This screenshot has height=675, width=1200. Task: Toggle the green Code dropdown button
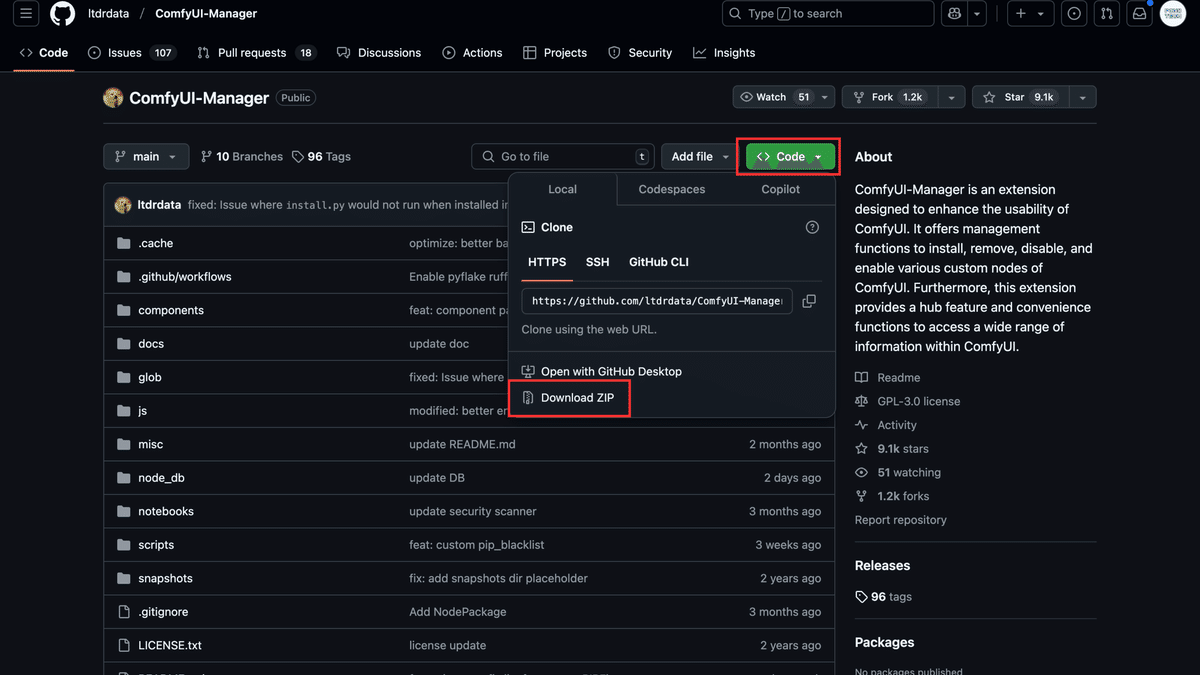click(790, 157)
